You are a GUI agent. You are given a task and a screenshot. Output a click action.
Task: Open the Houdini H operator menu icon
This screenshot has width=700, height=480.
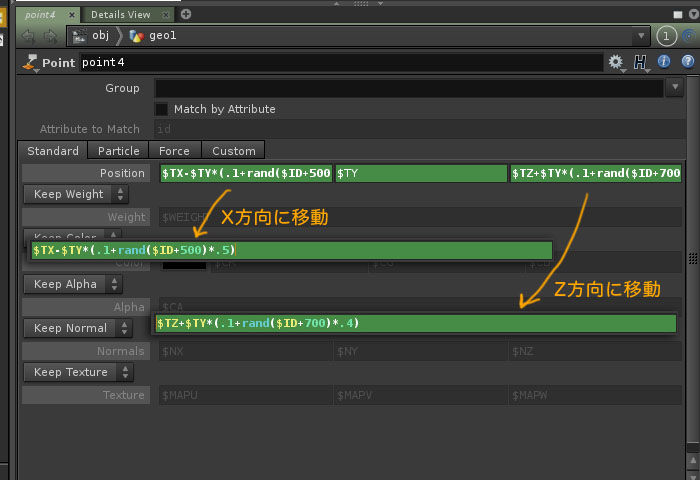click(640, 63)
